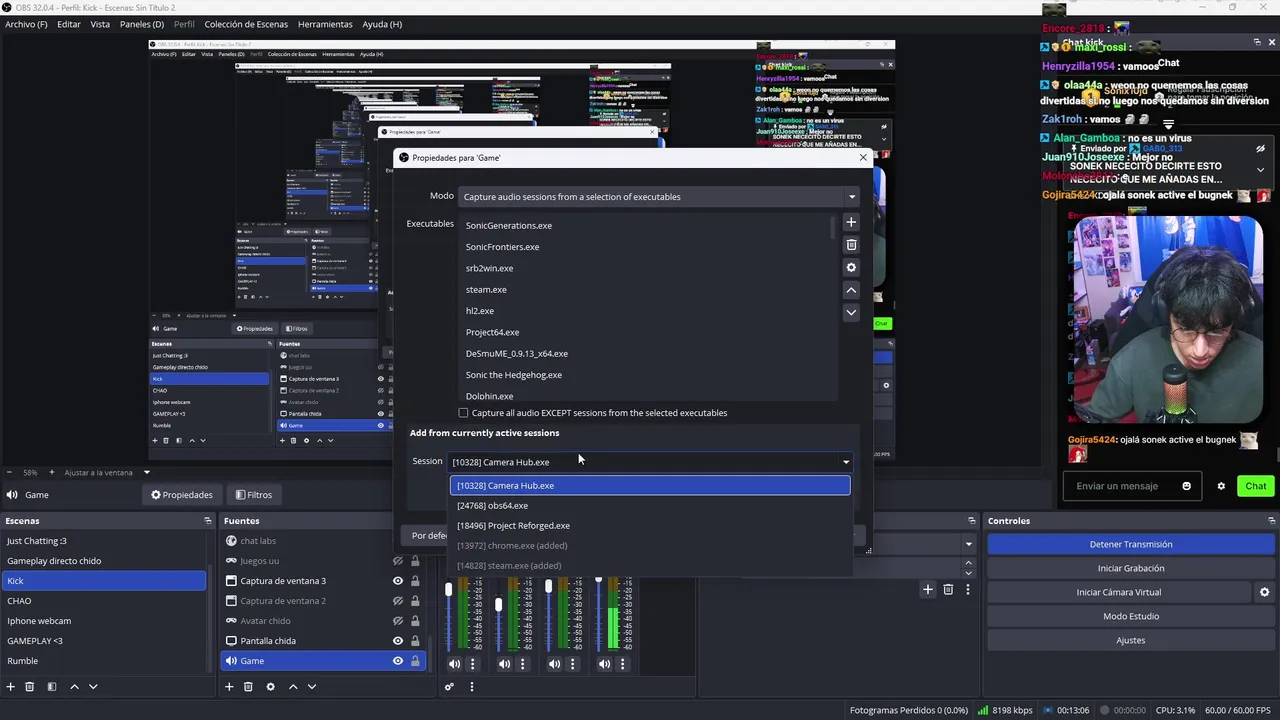Open emoji picker in chat message box

tap(1187, 486)
